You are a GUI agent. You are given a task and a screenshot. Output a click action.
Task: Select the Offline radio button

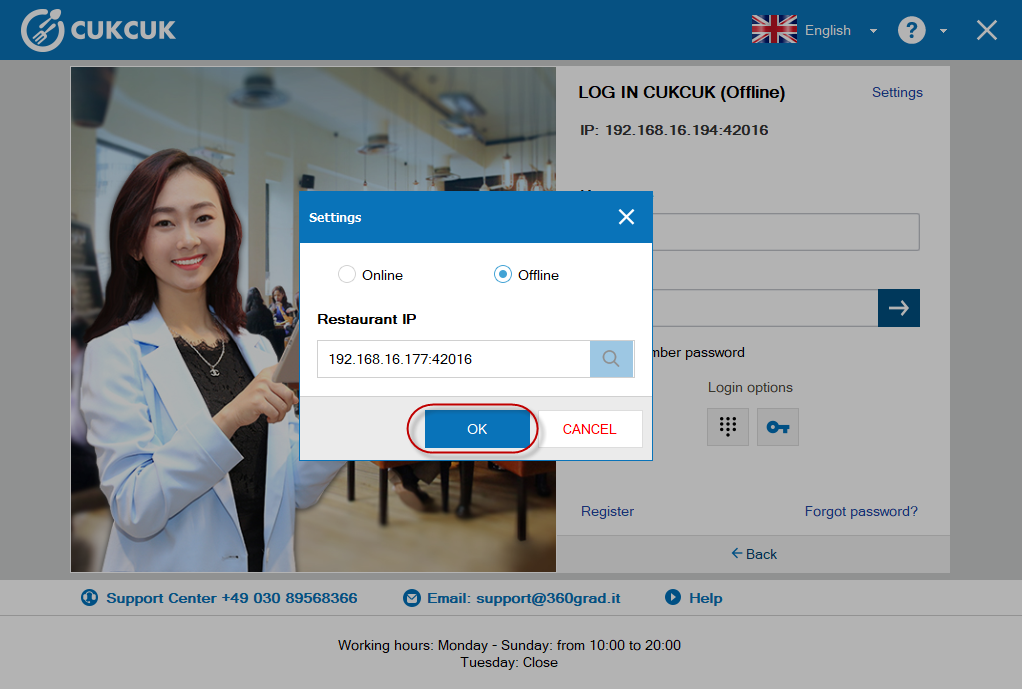503,274
